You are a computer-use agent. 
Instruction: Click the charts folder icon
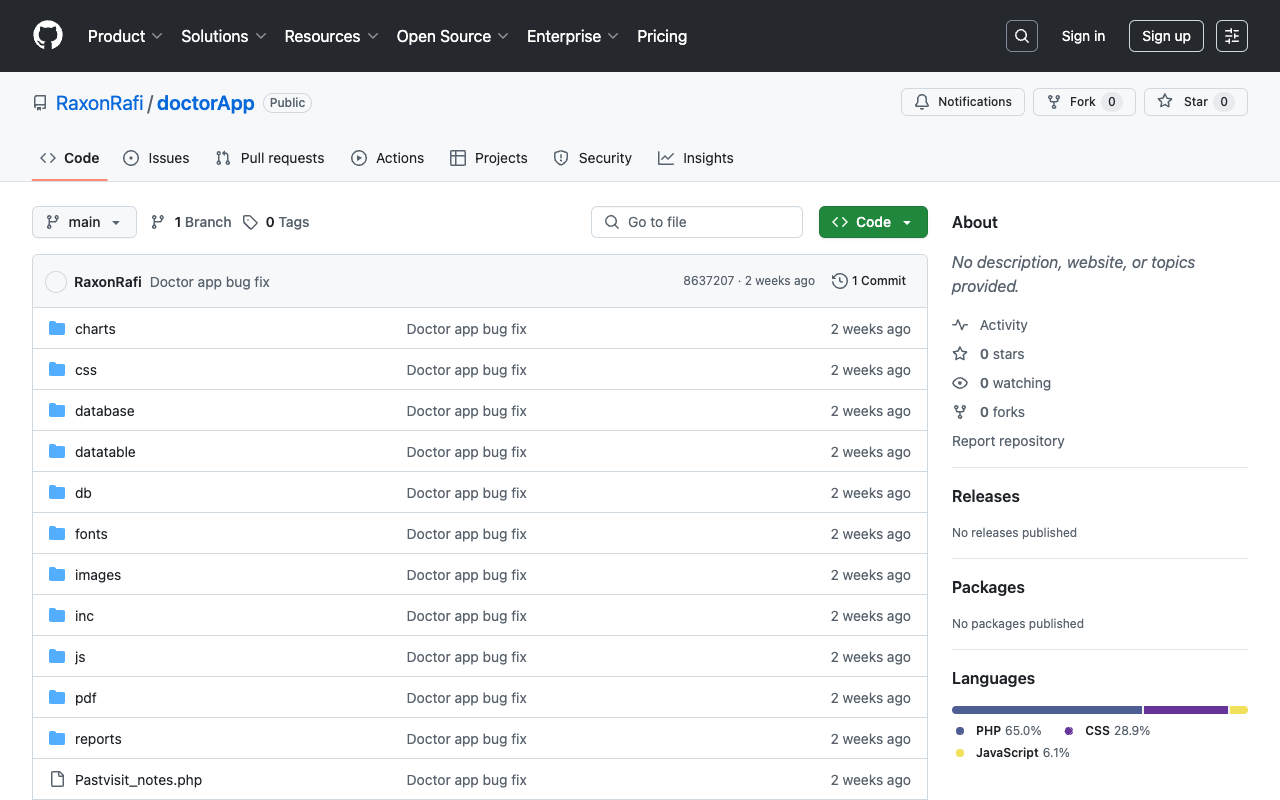pyautogui.click(x=57, y=329)
